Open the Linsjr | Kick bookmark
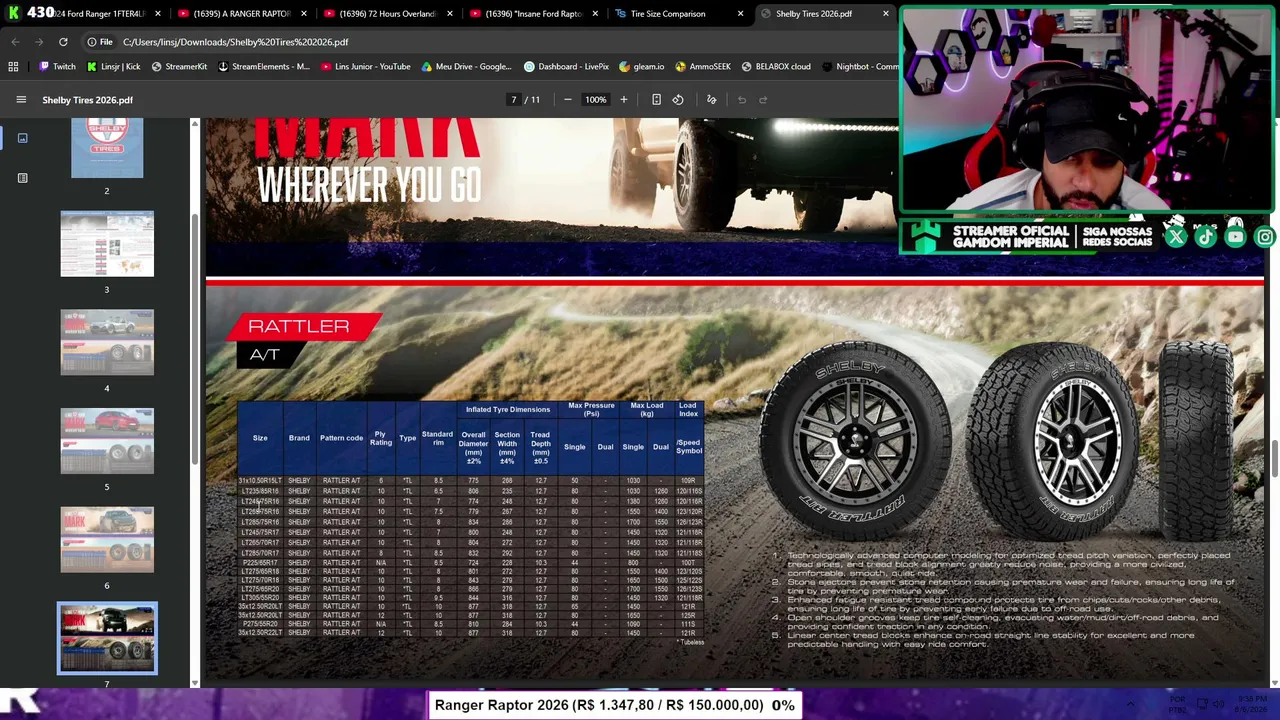The height and width of the screenshot is (720, 1280). tap(113, 67)
